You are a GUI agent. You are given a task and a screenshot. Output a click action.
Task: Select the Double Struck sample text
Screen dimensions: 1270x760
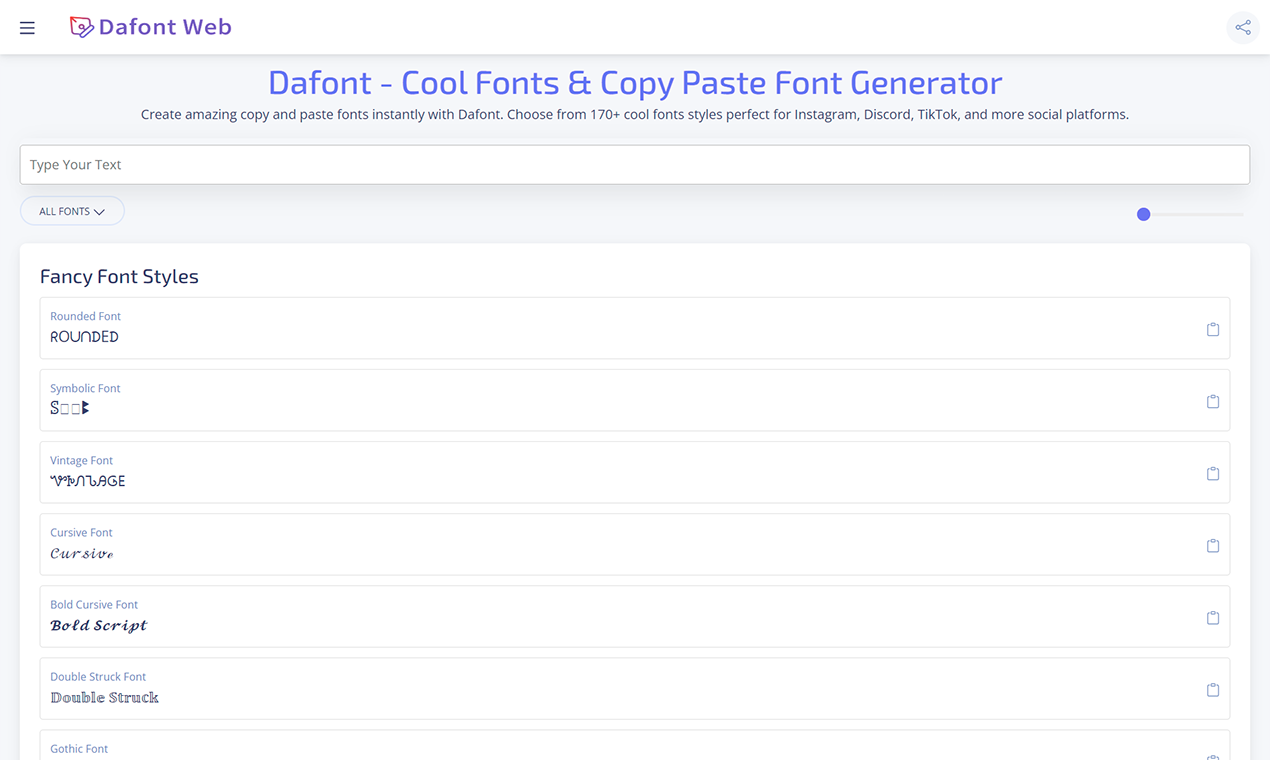pos(105,697)
